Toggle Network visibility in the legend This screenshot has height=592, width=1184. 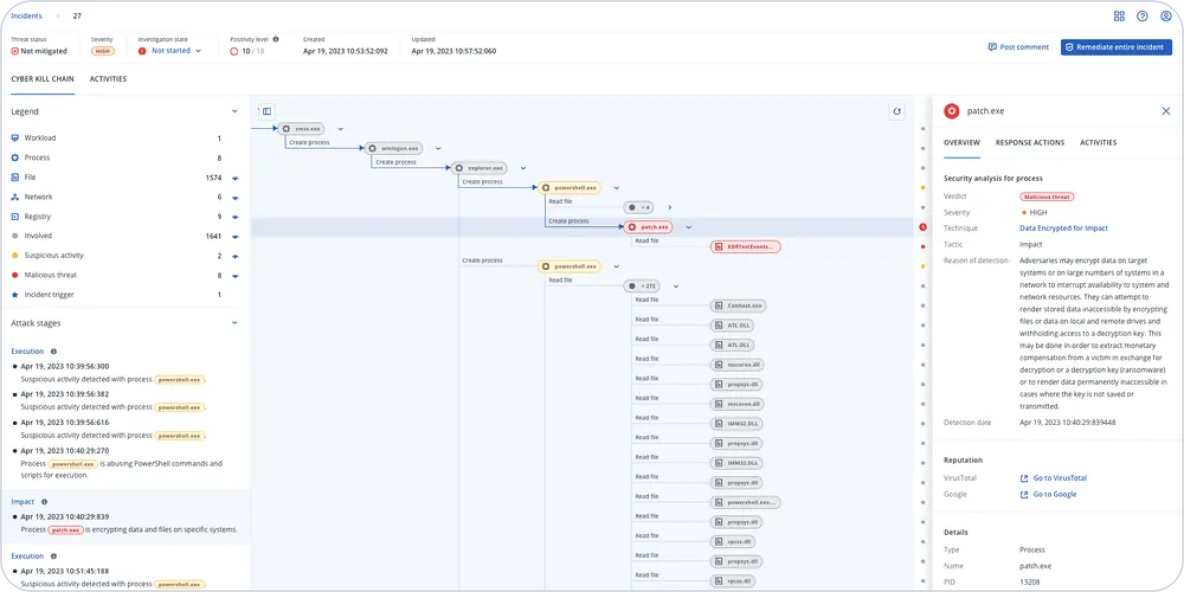(235, 197)
